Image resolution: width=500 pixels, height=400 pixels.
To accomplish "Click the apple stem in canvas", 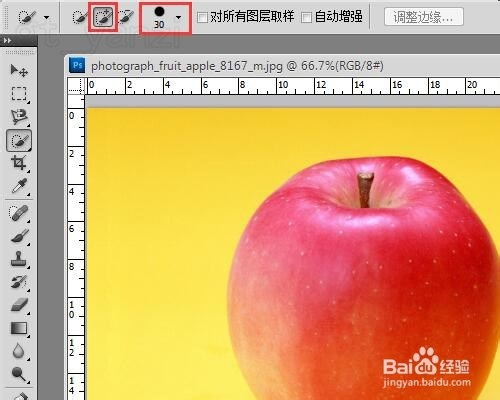I will click(x=365, y=189).
